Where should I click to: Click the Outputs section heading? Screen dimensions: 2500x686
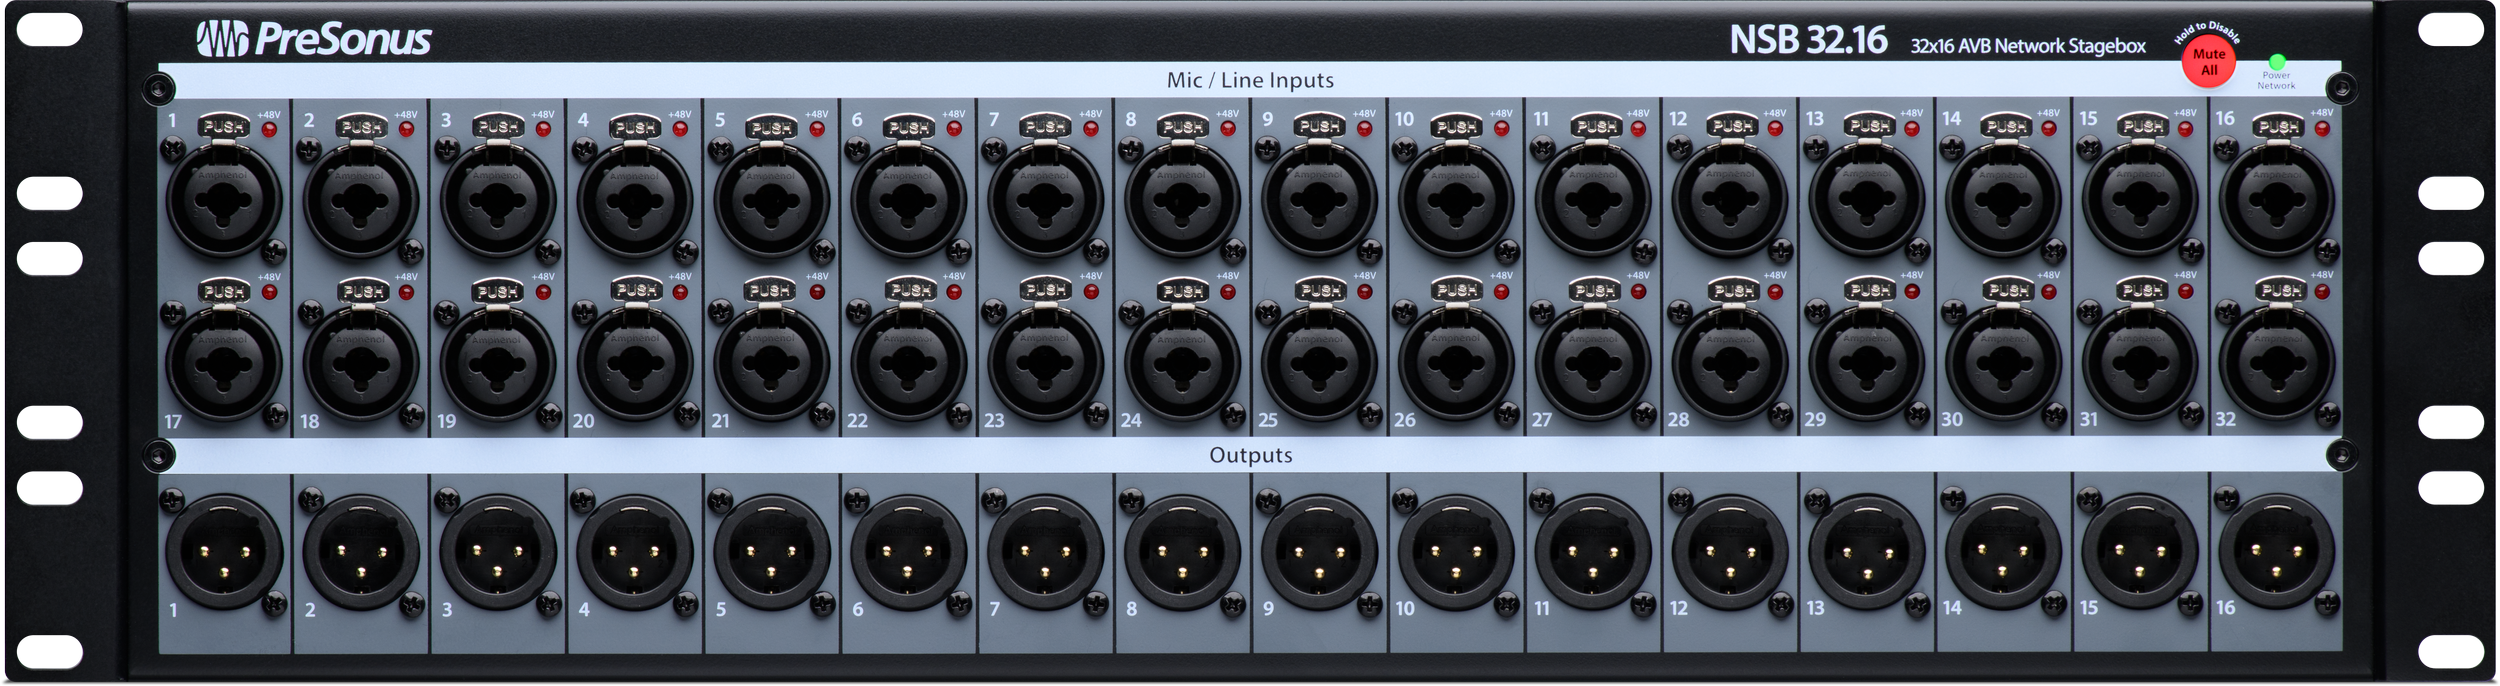(1250, 455)
